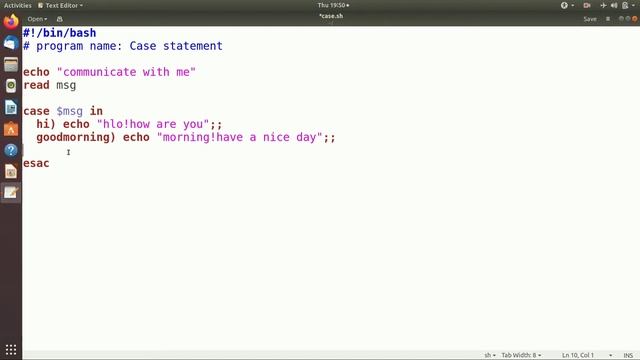The height and width of the screenshot is (360, 640).
Task: Open the Activities overview
Action: click(18, 5)
